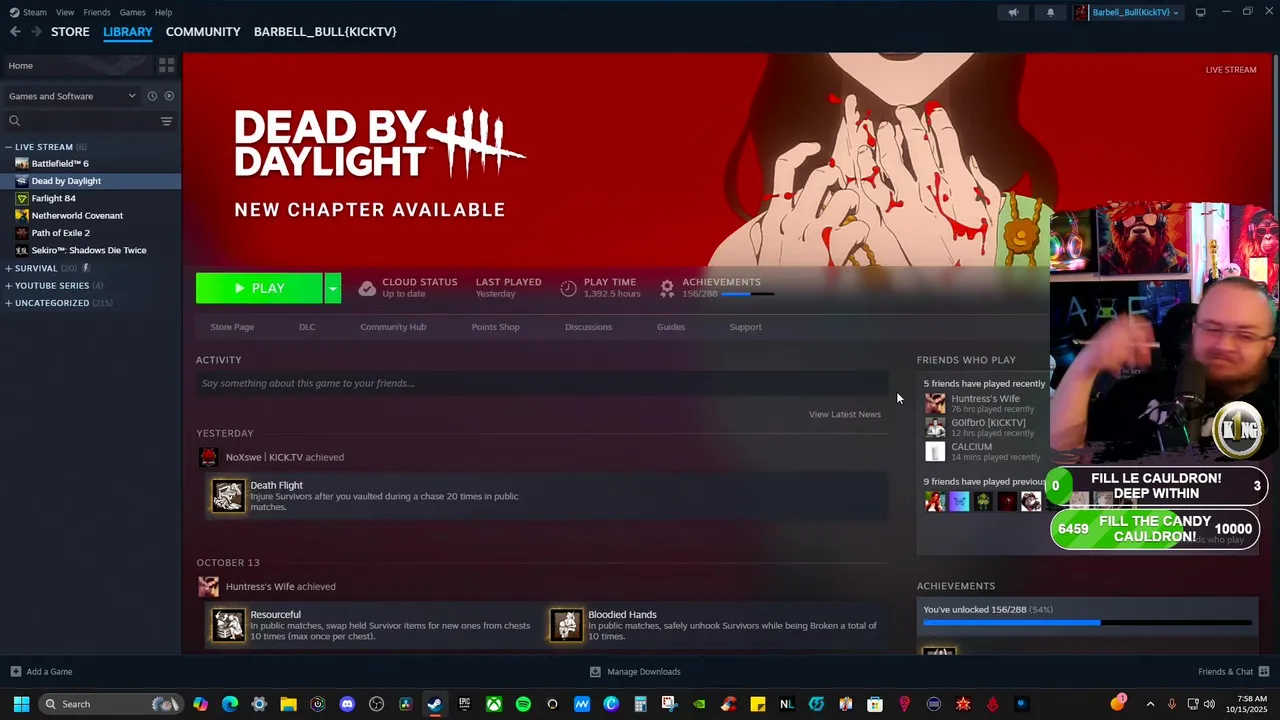Open Huntress's Wife avatar in friends list
Viewport: 1280px width, 720px height.
pos(935,403)
